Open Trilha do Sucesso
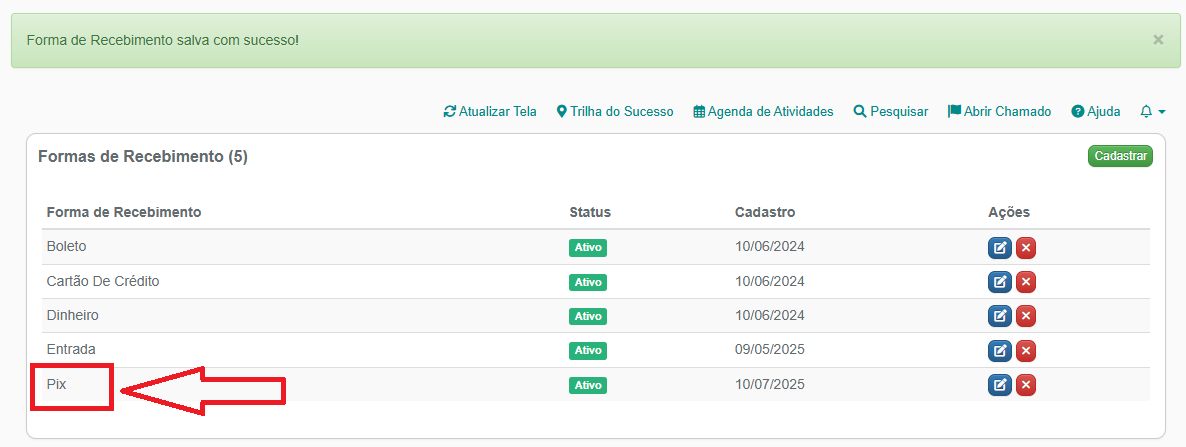 [x=615, y=112]
